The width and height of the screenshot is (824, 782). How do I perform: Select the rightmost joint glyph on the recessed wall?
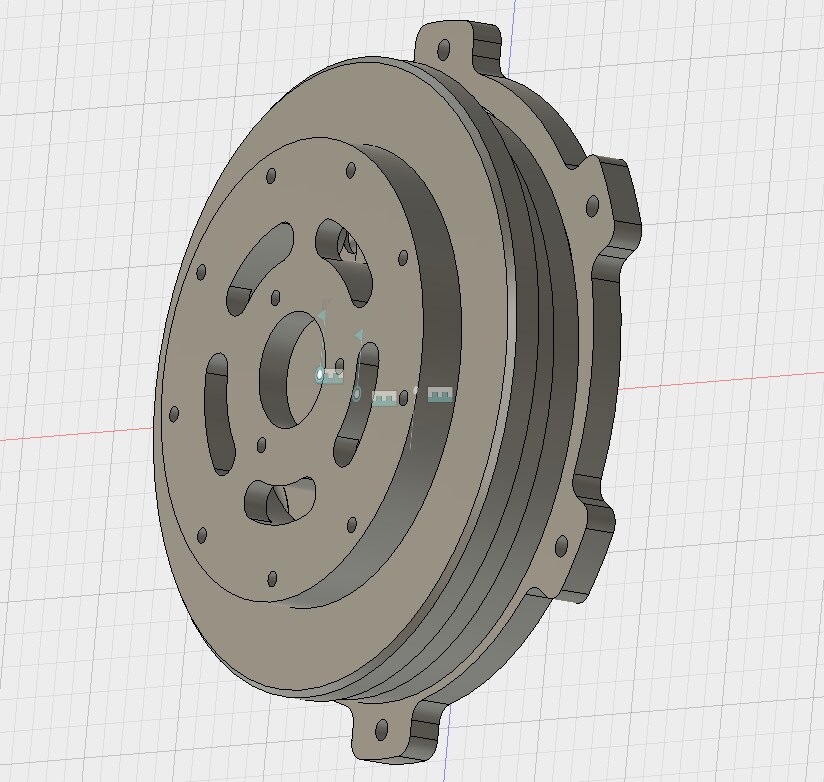440,394
